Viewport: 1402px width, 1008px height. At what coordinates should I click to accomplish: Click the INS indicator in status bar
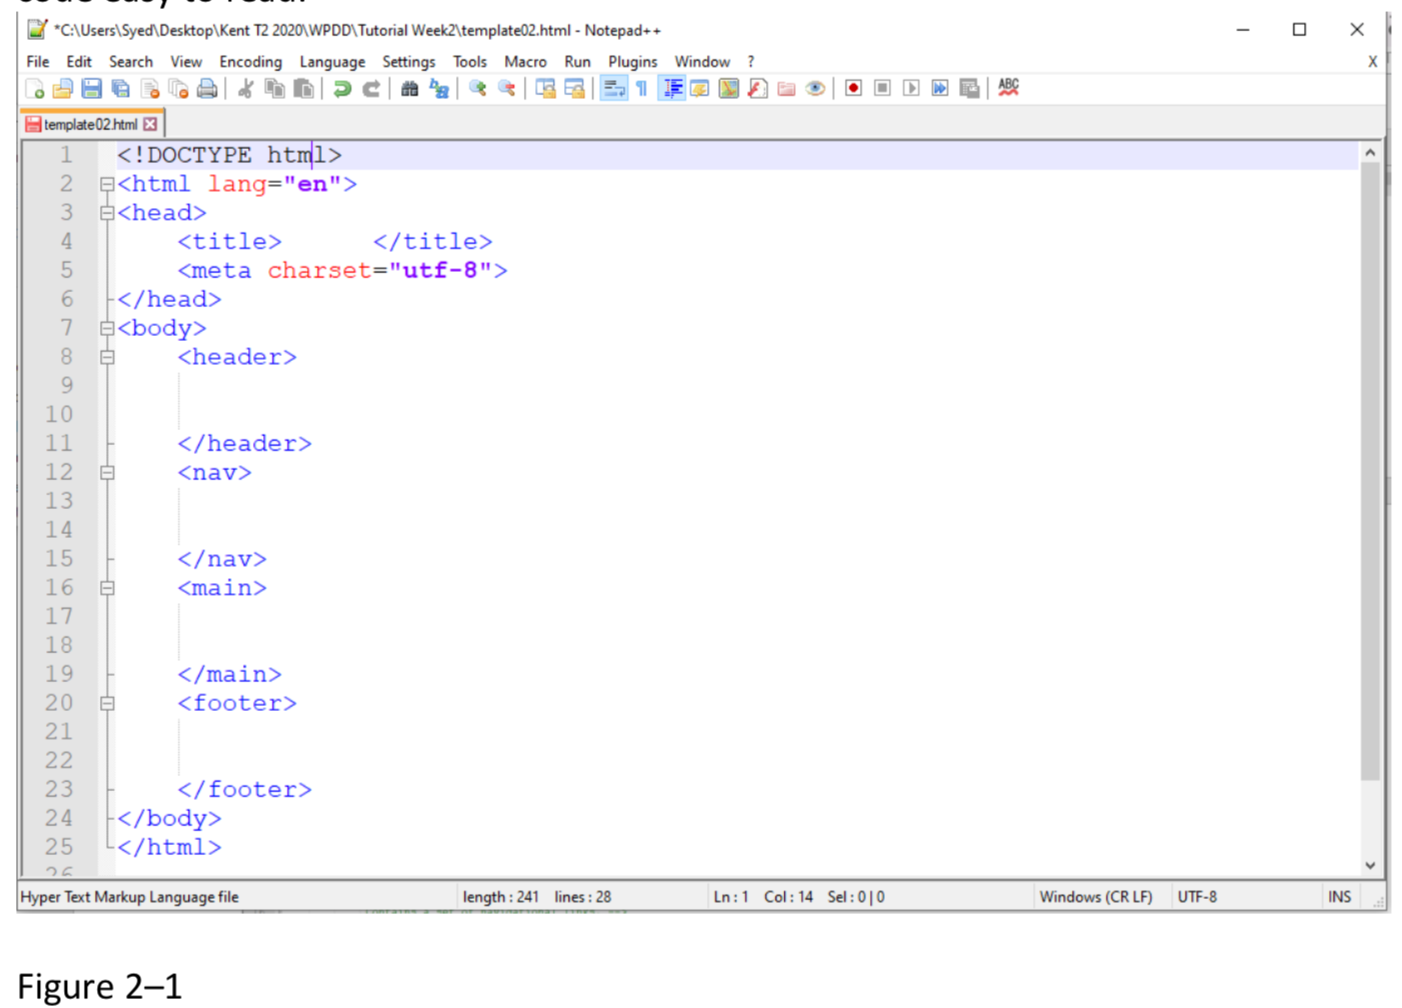point(1339,897)
